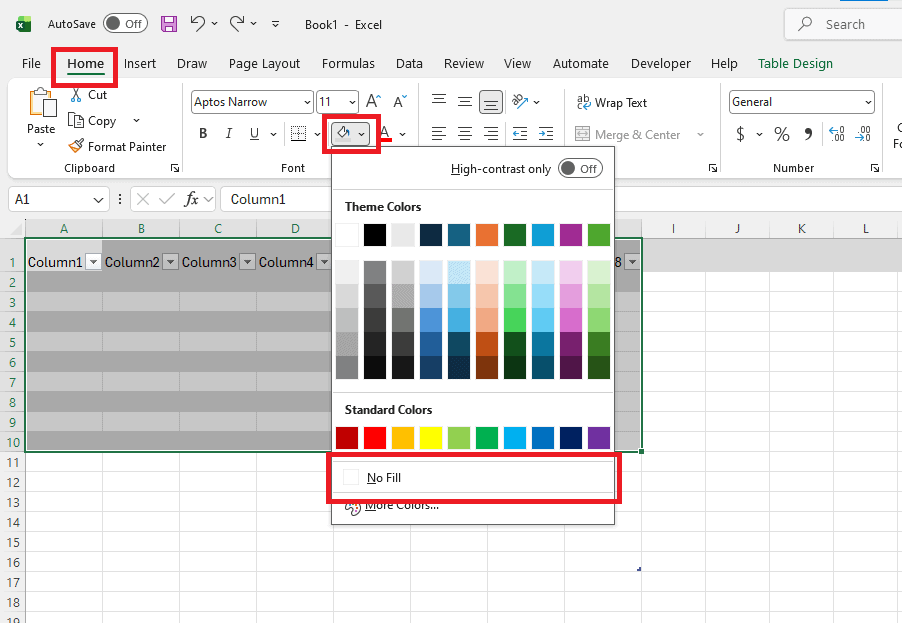Open Number Format General dropdown

(x=868, y=102)
